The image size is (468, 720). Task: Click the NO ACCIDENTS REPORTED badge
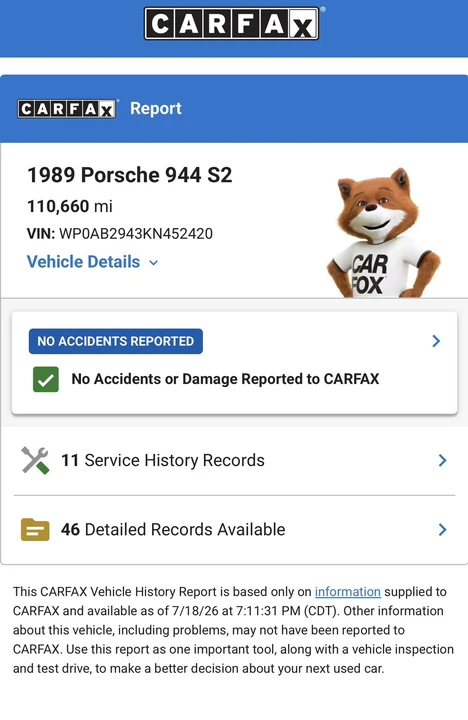(116, 341)
